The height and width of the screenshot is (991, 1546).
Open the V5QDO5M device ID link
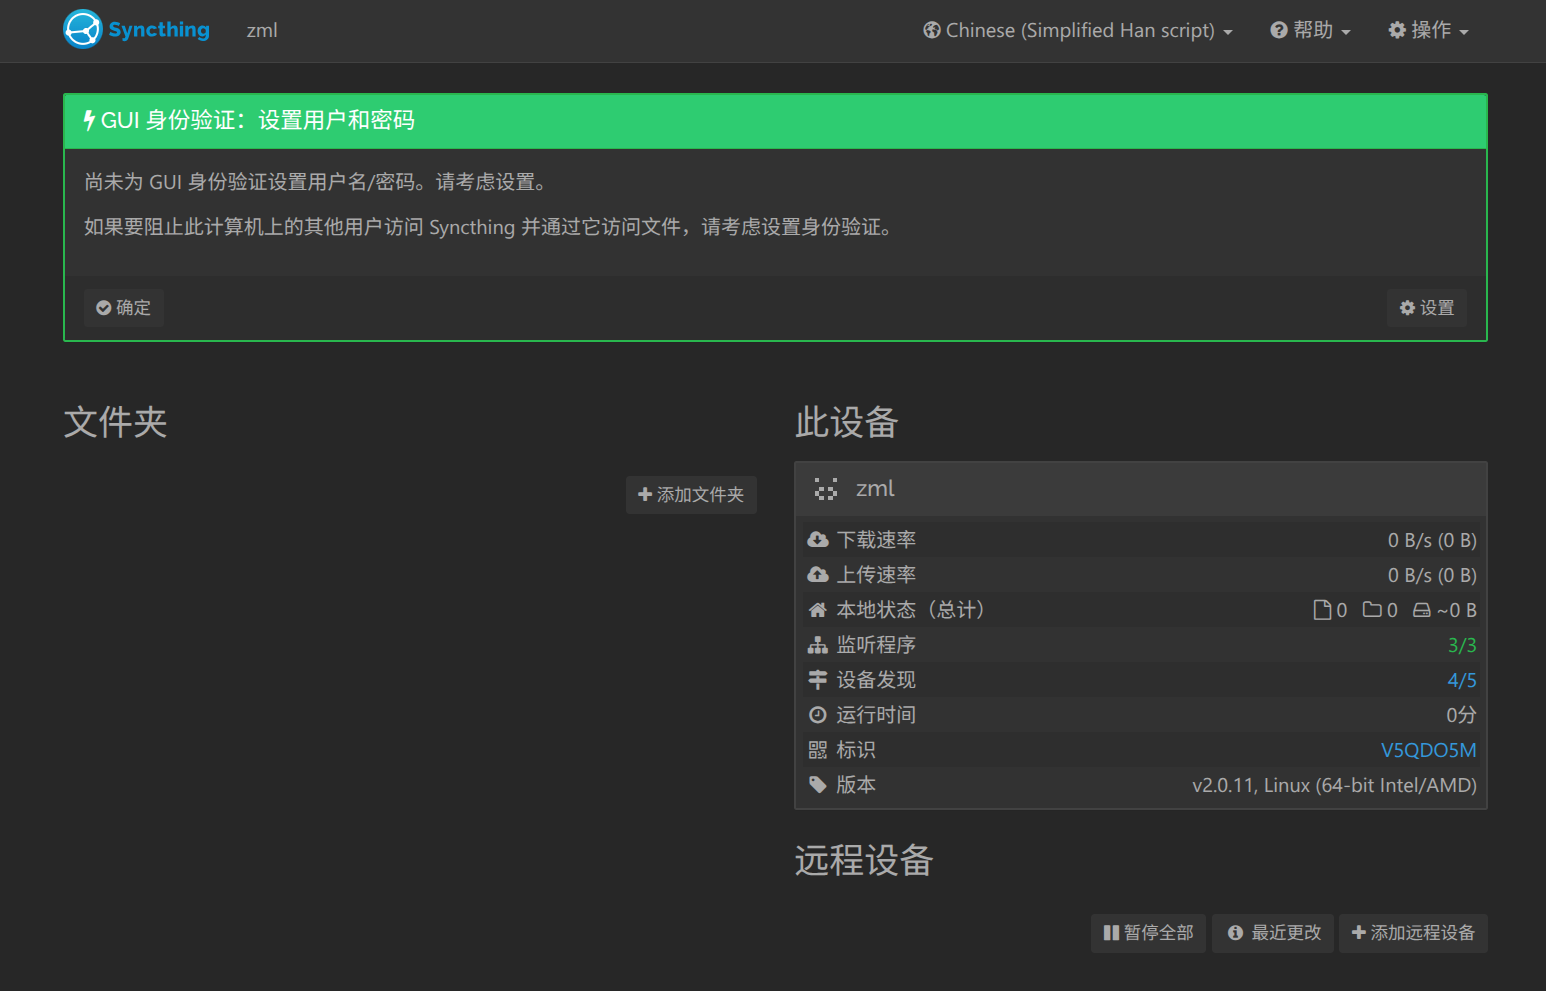(x=1428, y=750)
